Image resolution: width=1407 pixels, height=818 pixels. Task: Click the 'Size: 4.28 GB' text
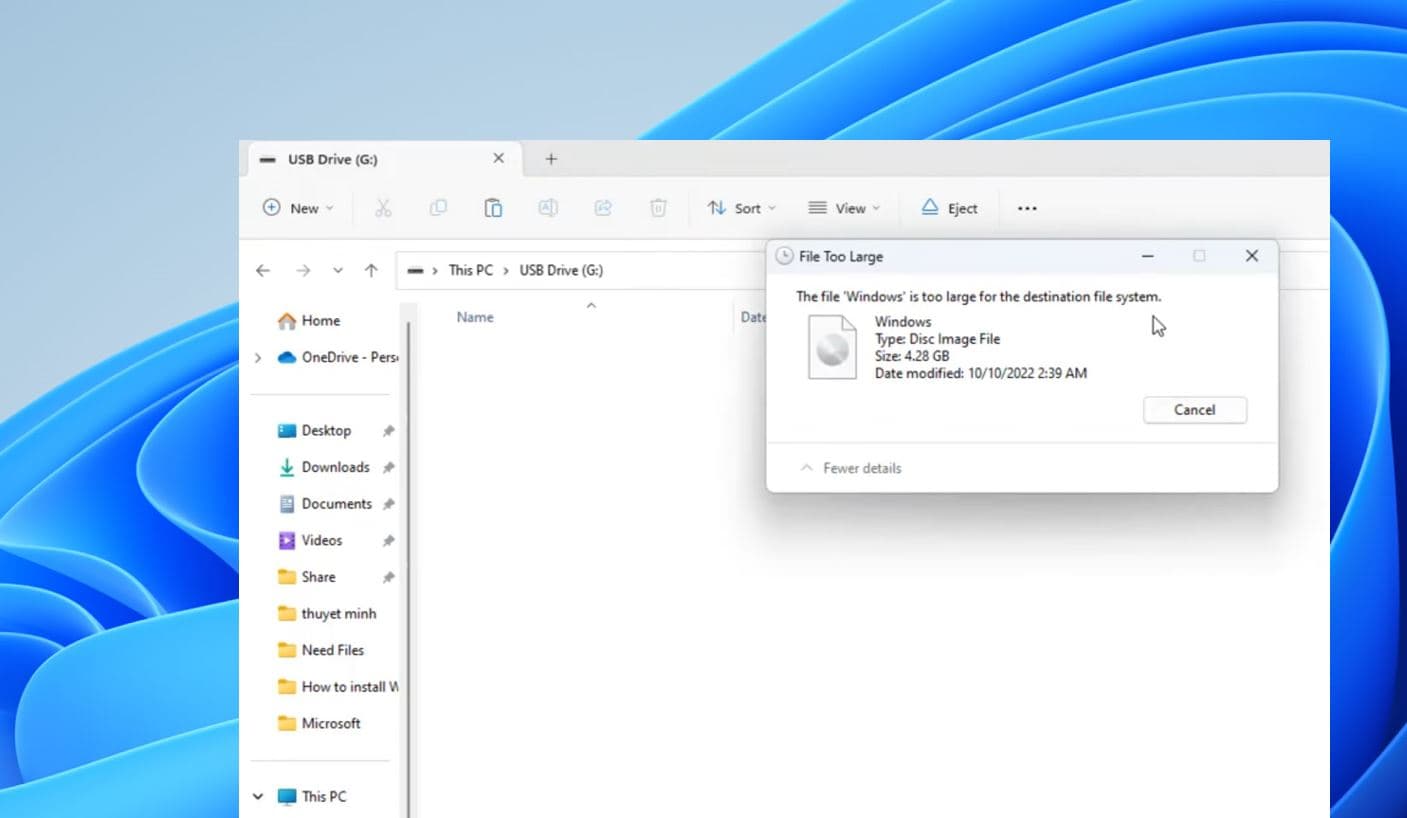click(x=912, y=356)
